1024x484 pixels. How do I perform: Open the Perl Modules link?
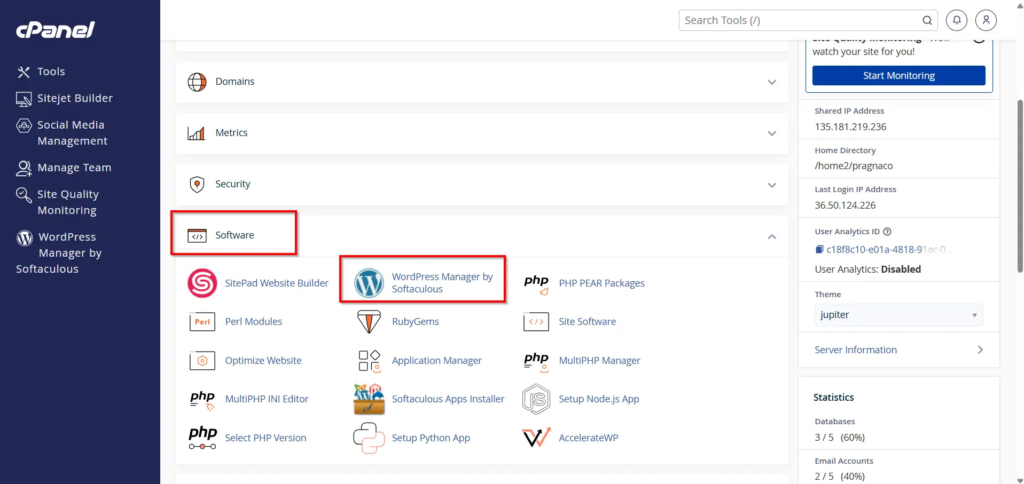(x=253, y=322)
